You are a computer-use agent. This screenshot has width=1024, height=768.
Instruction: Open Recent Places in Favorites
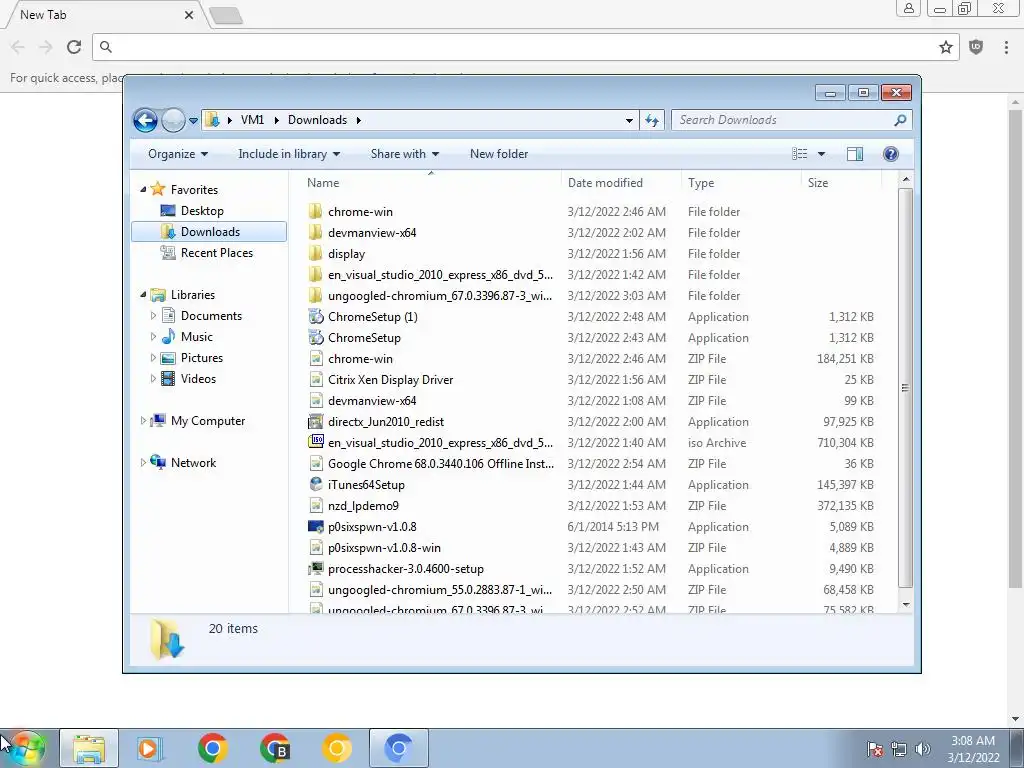[216, 253]
